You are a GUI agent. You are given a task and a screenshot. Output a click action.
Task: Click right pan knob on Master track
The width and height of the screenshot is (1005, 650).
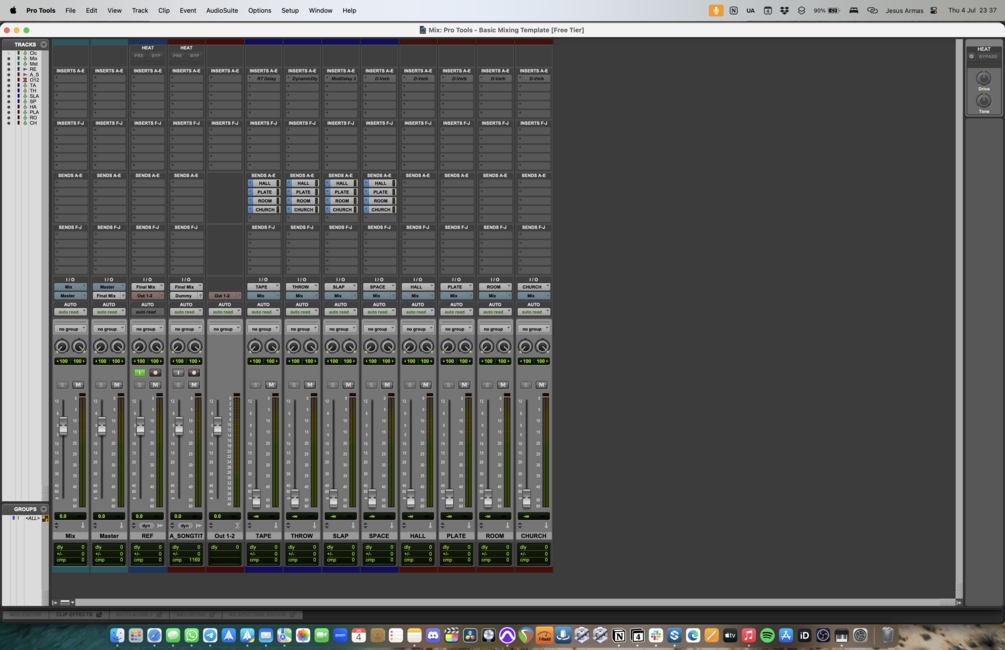pyautogui.click(x=118, y=347)
